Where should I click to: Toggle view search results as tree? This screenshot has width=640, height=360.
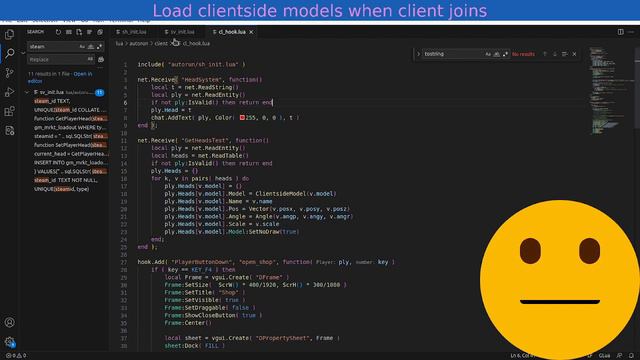tap(89, 32)
